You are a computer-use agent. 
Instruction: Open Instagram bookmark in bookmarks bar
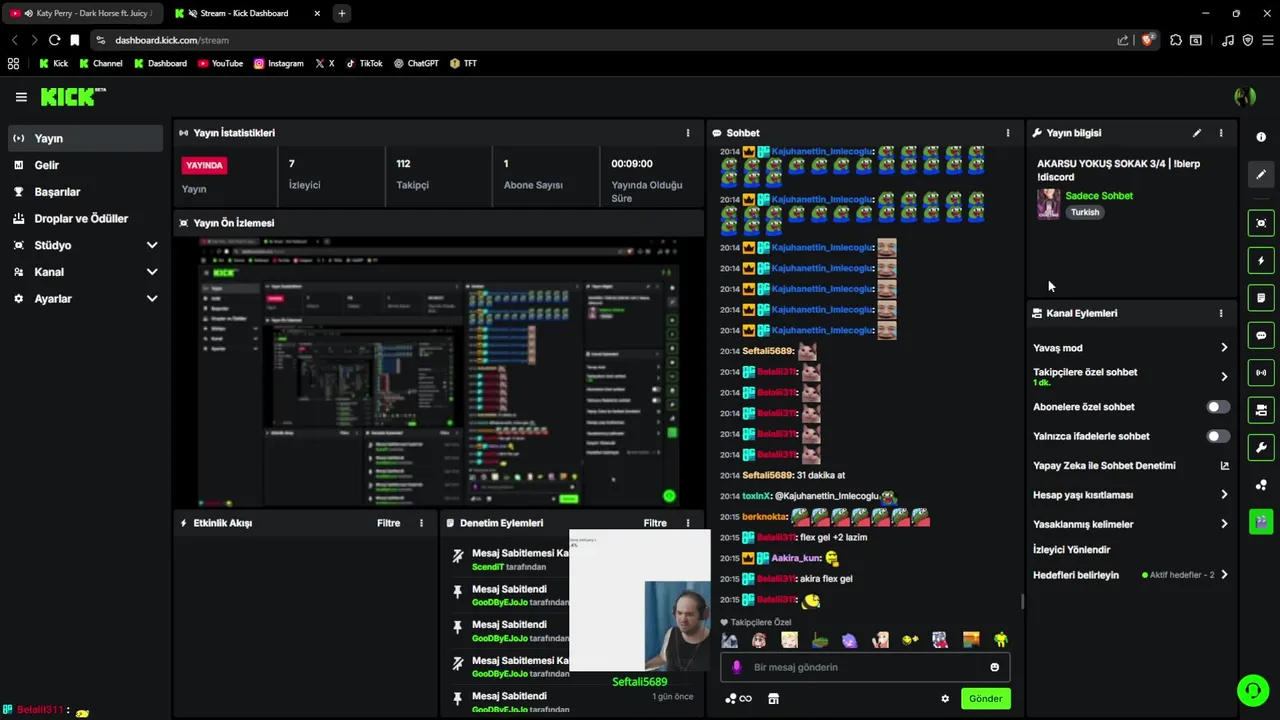[278, 63]
